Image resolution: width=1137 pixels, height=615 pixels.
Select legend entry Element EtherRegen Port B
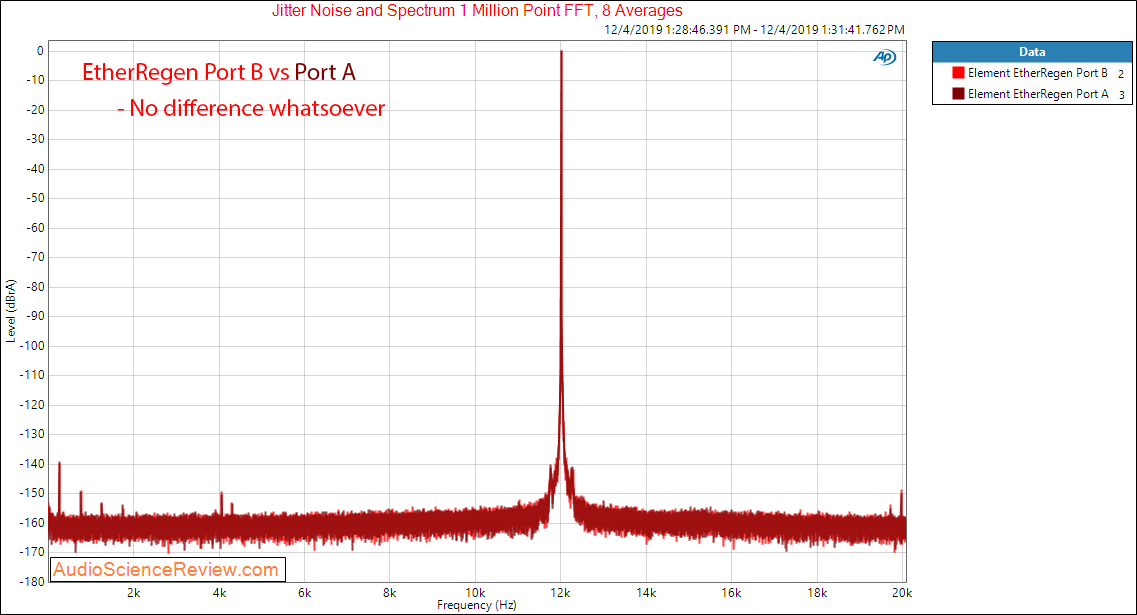(1038, 73)
